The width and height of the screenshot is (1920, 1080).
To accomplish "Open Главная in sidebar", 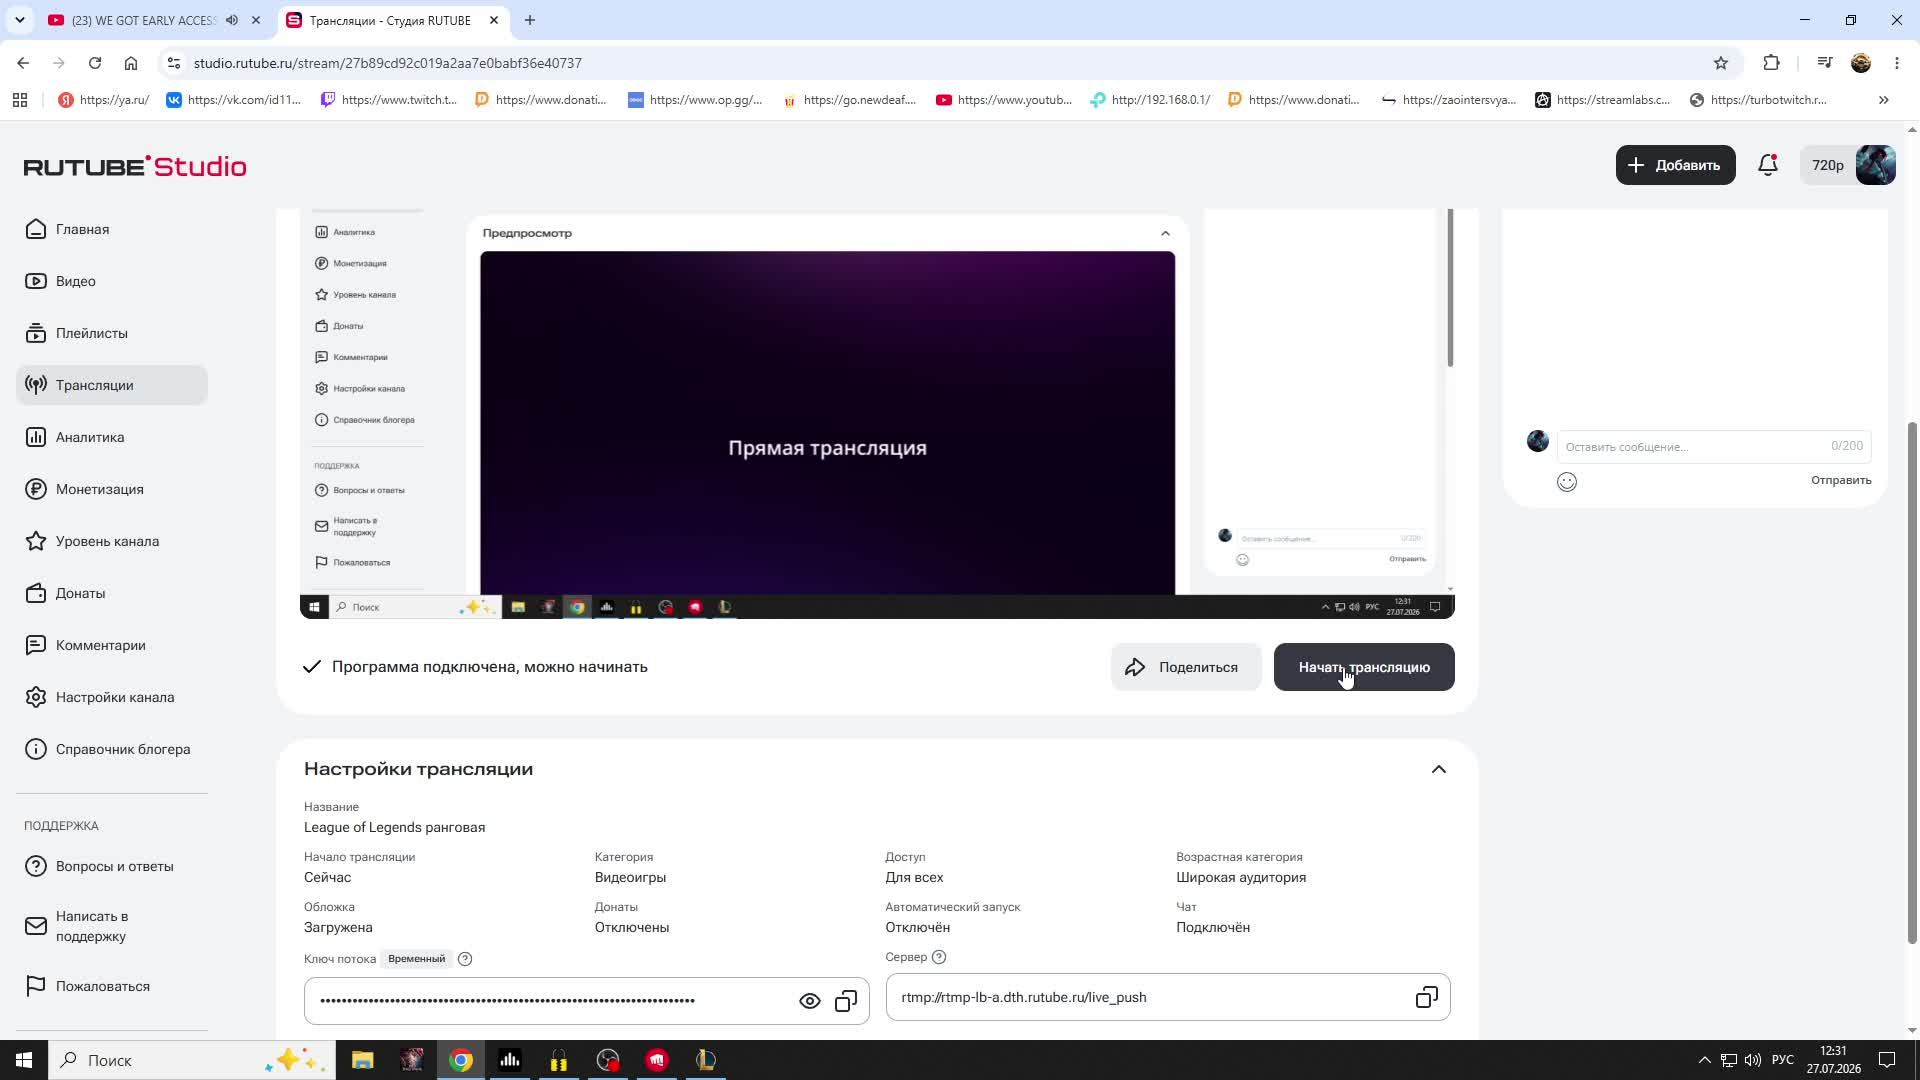I will [x=111, y=229].
